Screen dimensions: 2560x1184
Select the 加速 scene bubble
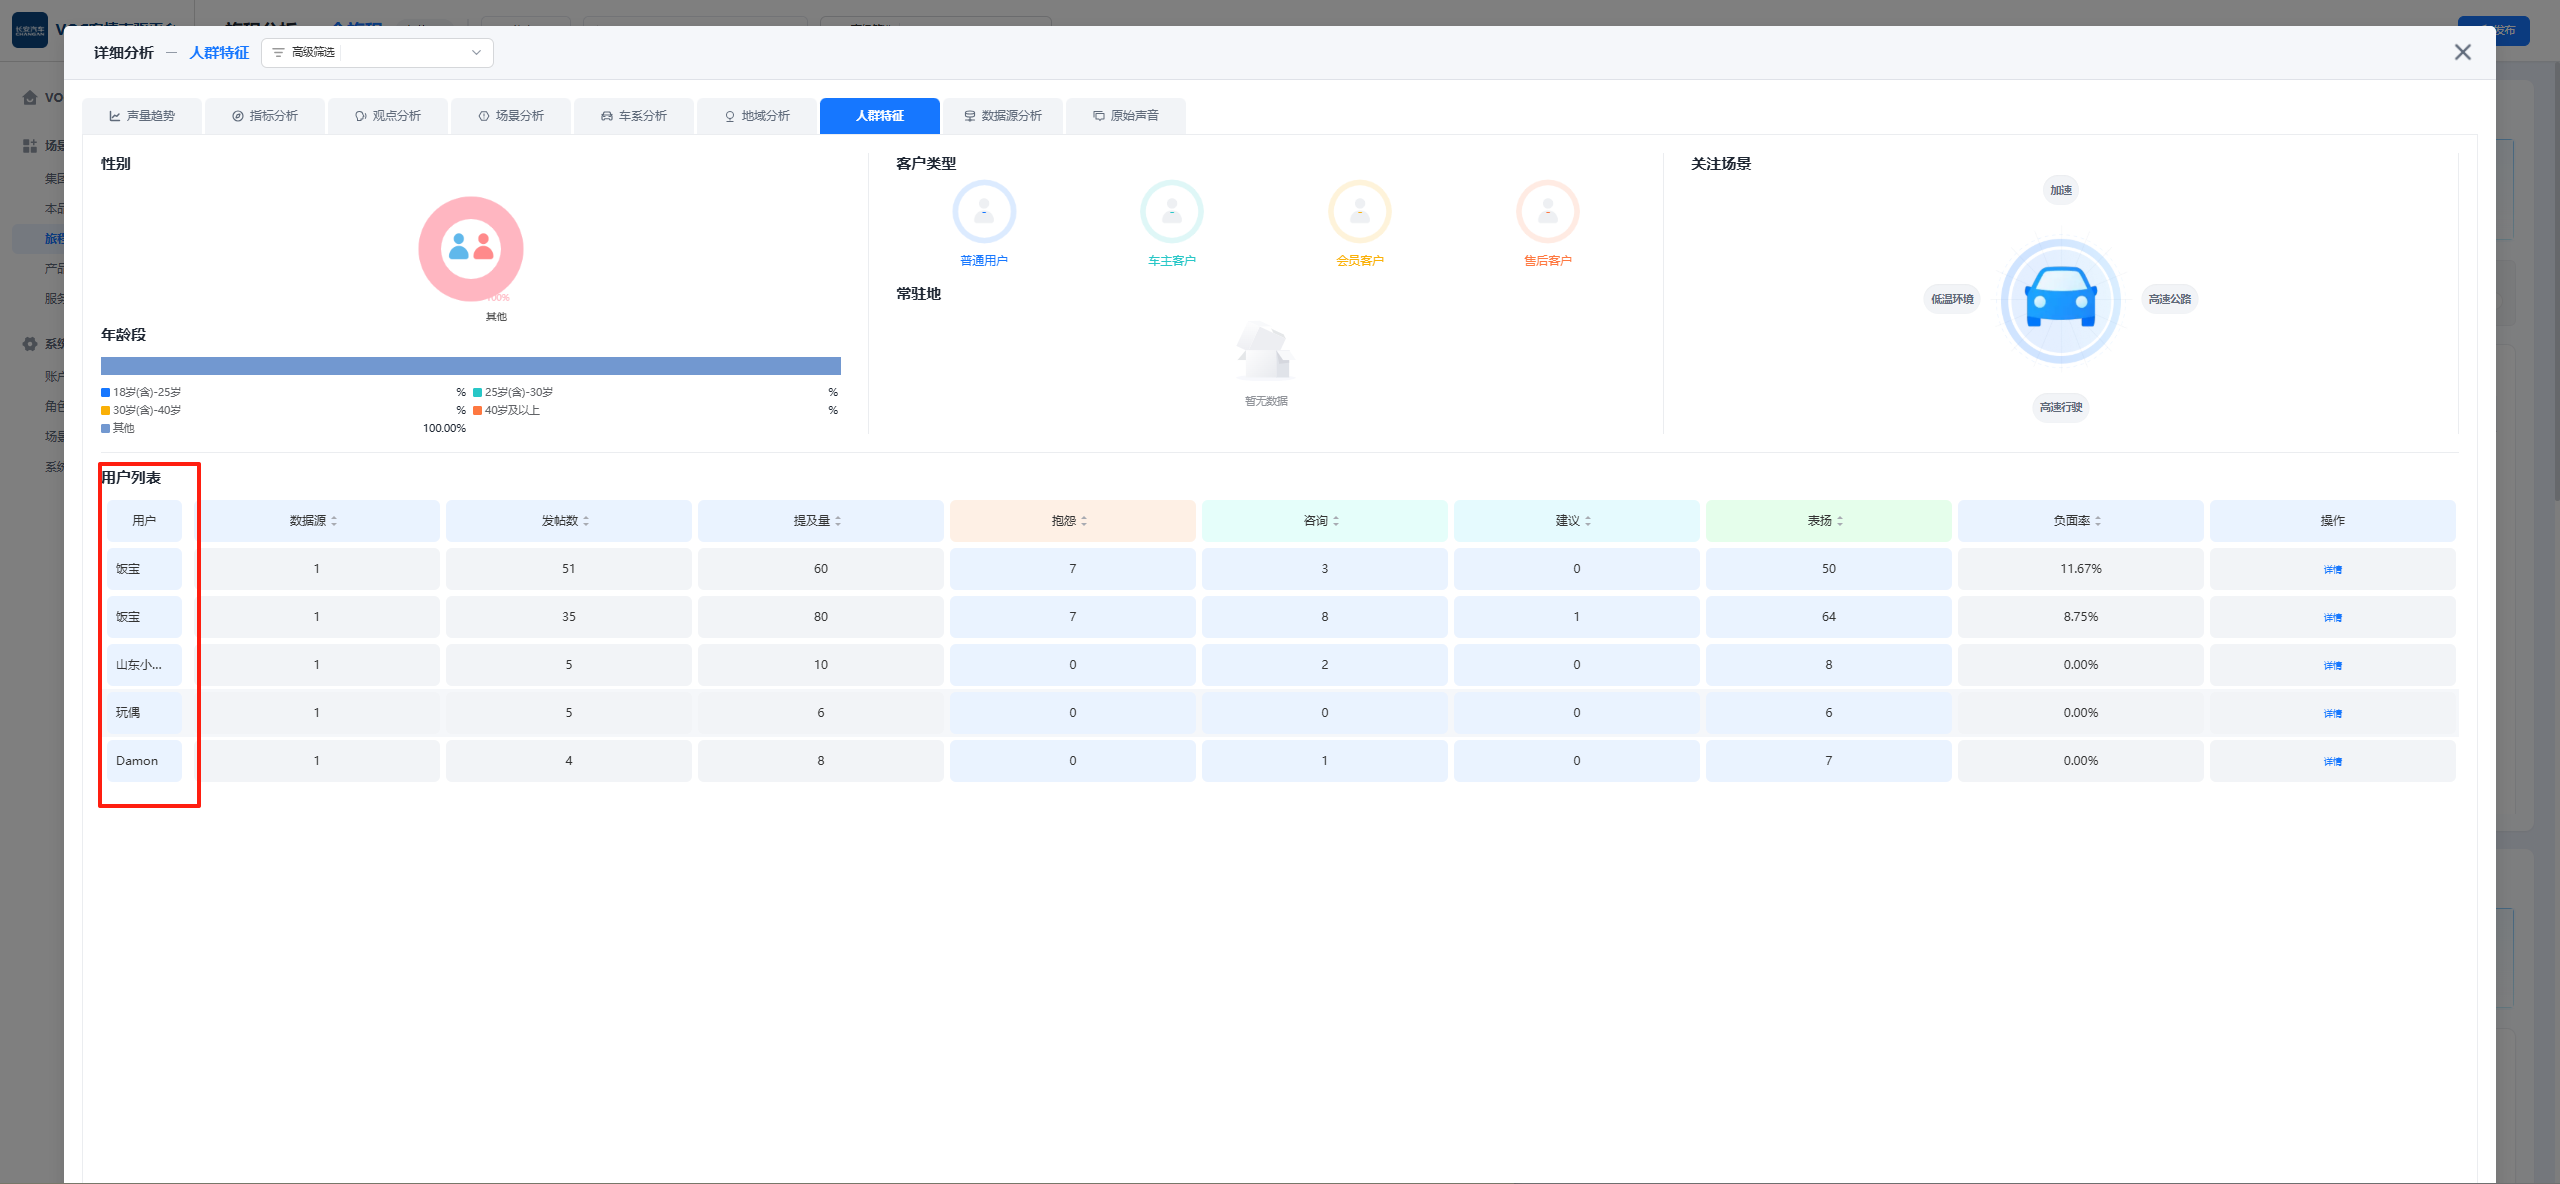pos(2061,190)
